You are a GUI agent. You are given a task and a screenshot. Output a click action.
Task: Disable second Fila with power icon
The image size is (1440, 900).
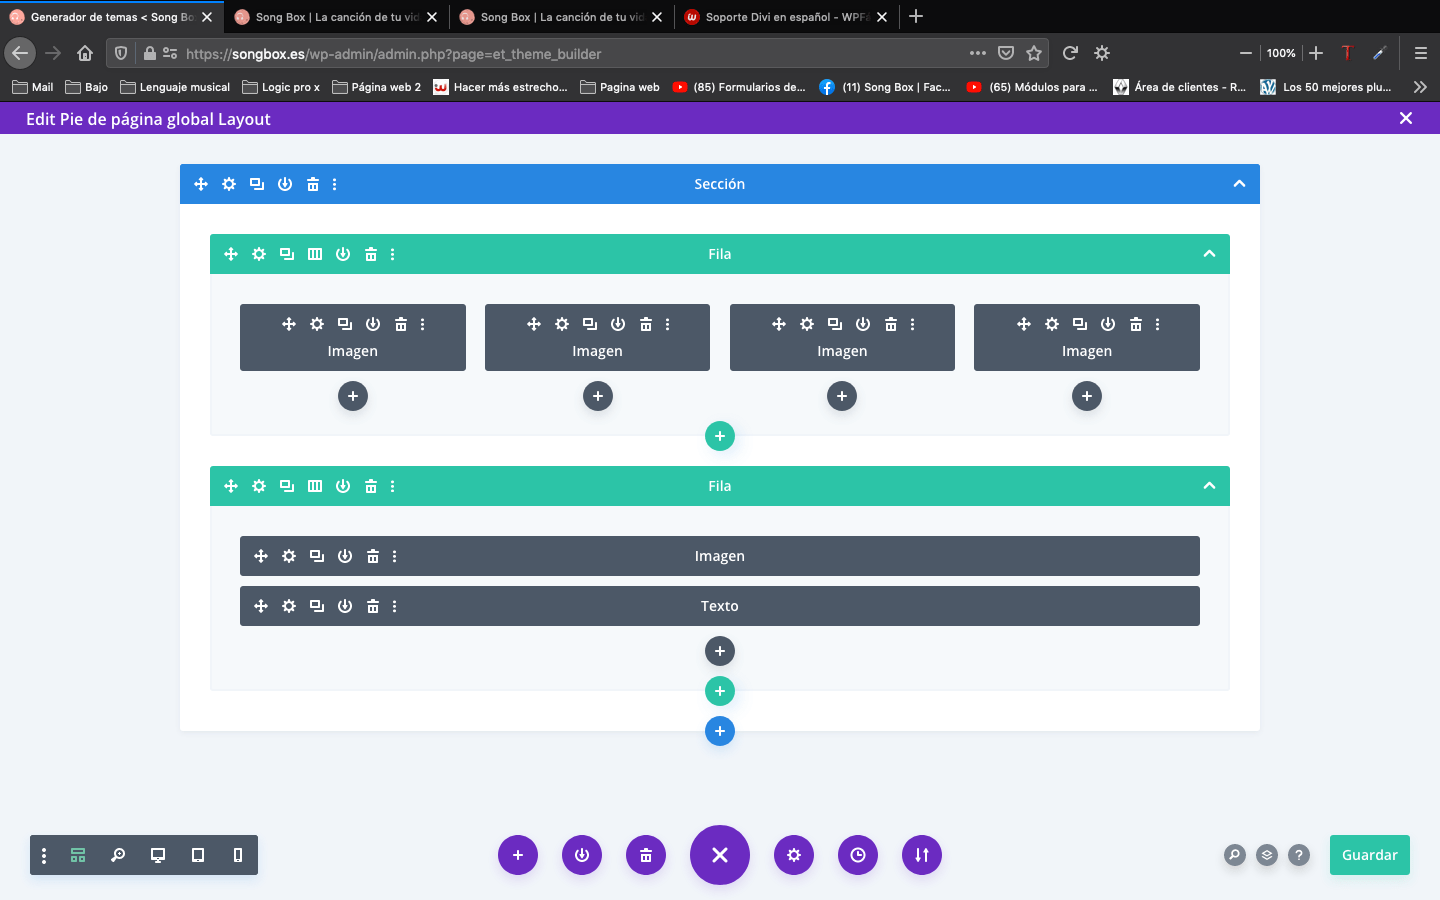point(343,486)
